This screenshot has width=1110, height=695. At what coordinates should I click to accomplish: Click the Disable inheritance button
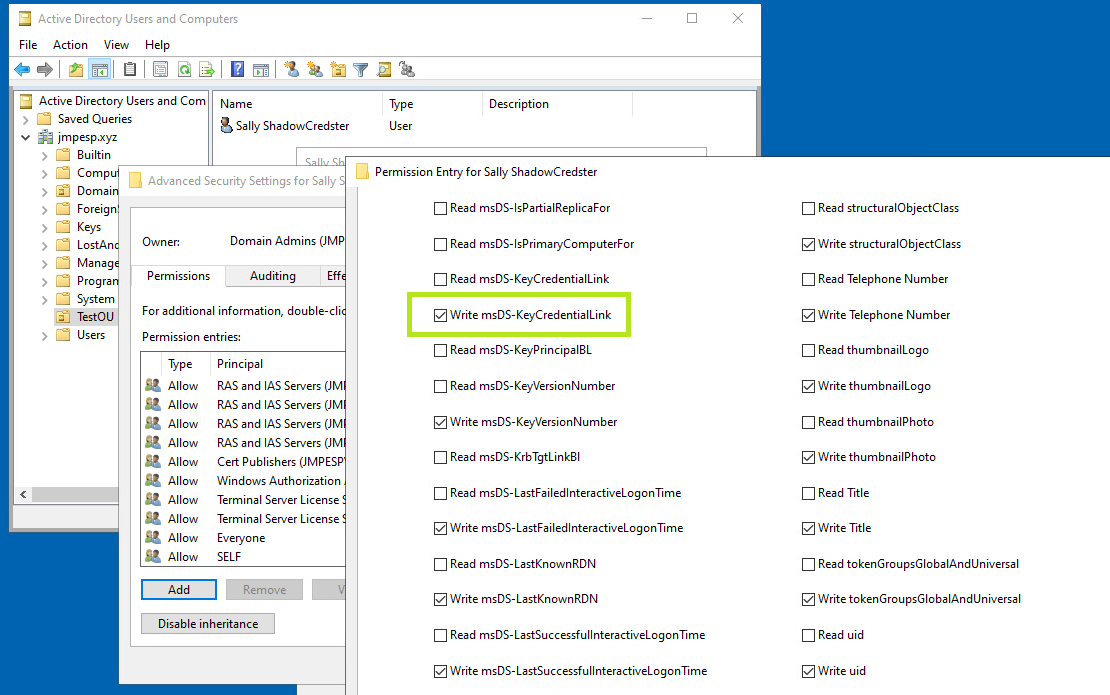click(208, 624)
